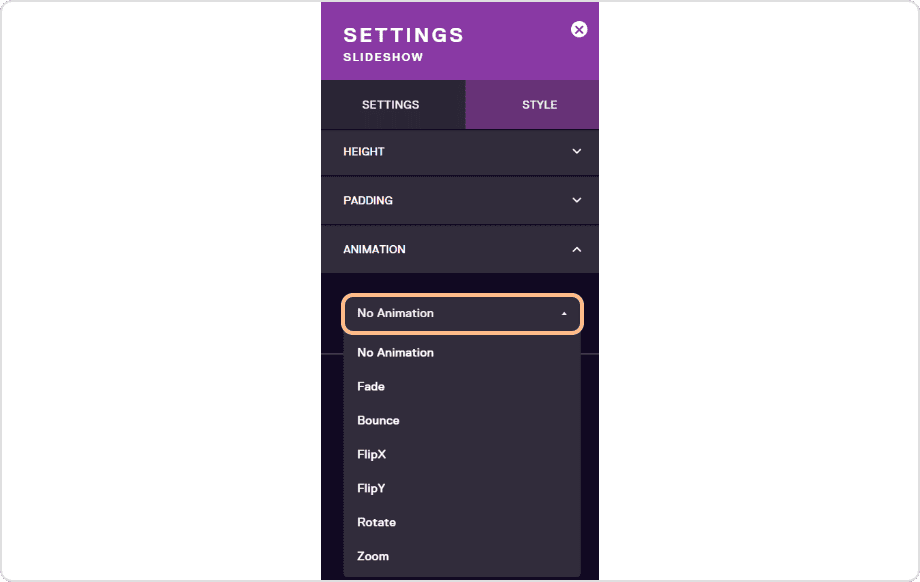This screenshot has height=582, width=920.
Task: Click the animation dropdown's small arrow
Action: pyautogui.click(x=564, y=314)
